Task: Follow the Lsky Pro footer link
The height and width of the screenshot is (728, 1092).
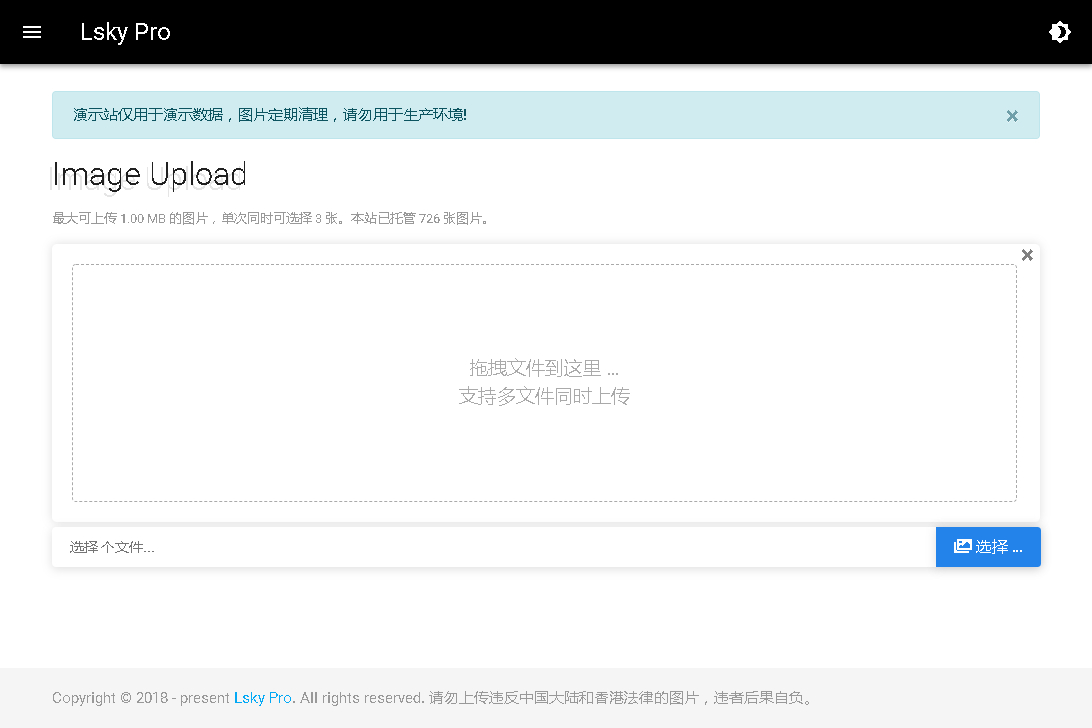Action: [x=263, y=697]
